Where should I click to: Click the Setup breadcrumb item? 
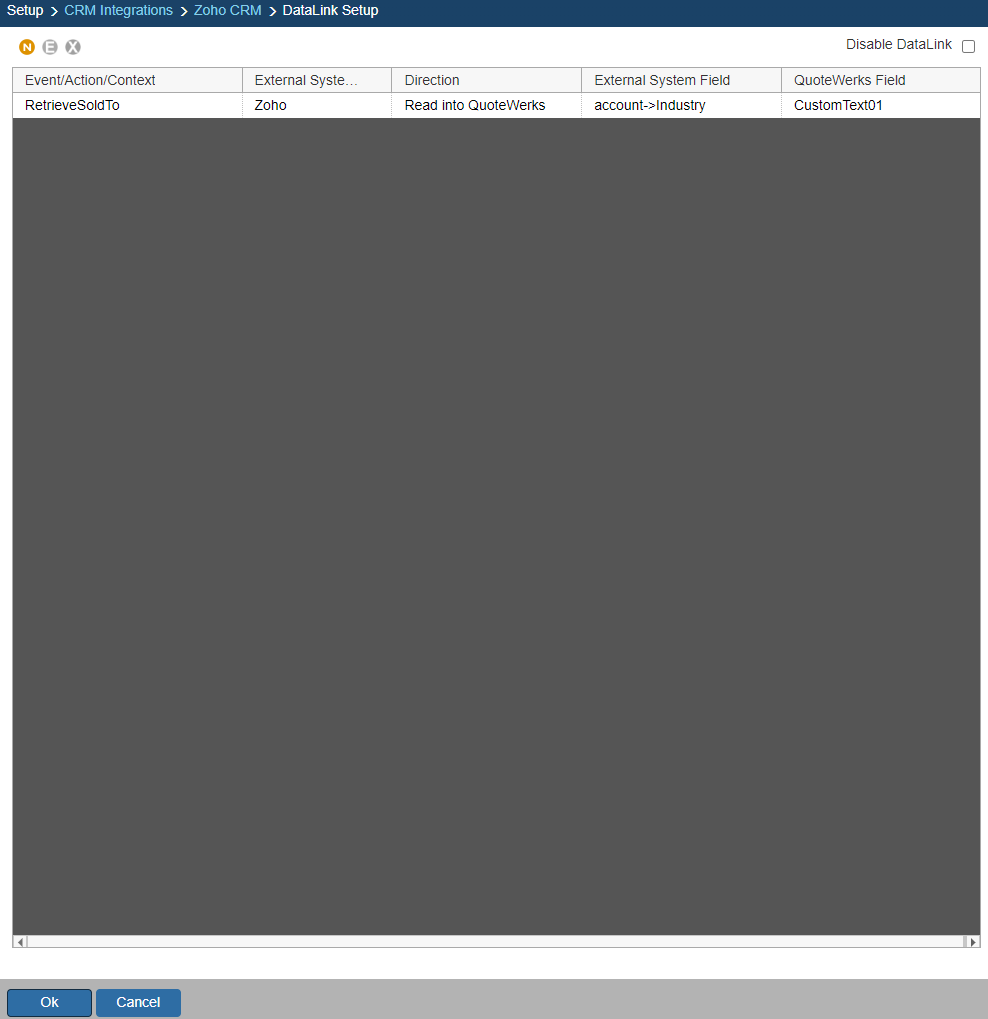click(x=25, y=10)
